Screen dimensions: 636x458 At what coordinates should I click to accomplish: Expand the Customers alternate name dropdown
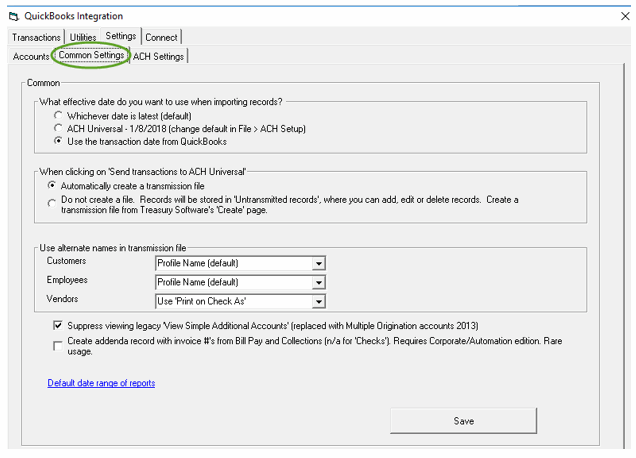[x=318, y=264]
